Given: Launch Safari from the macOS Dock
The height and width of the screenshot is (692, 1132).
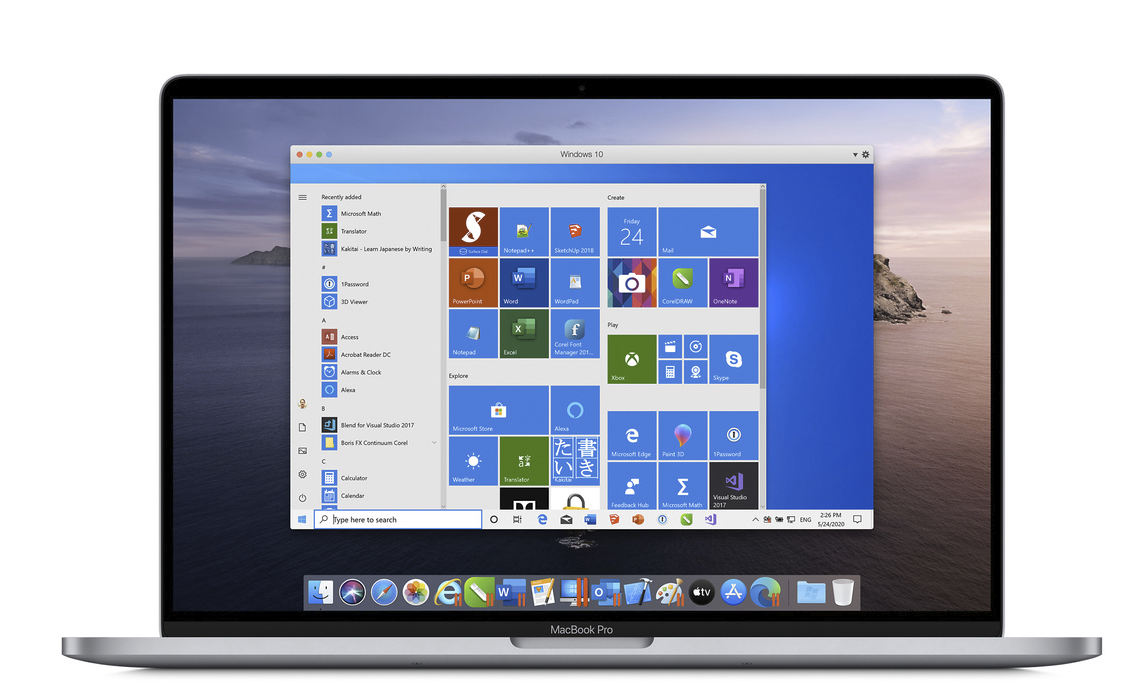Looking at the screenshot, I should coord(384,592).
